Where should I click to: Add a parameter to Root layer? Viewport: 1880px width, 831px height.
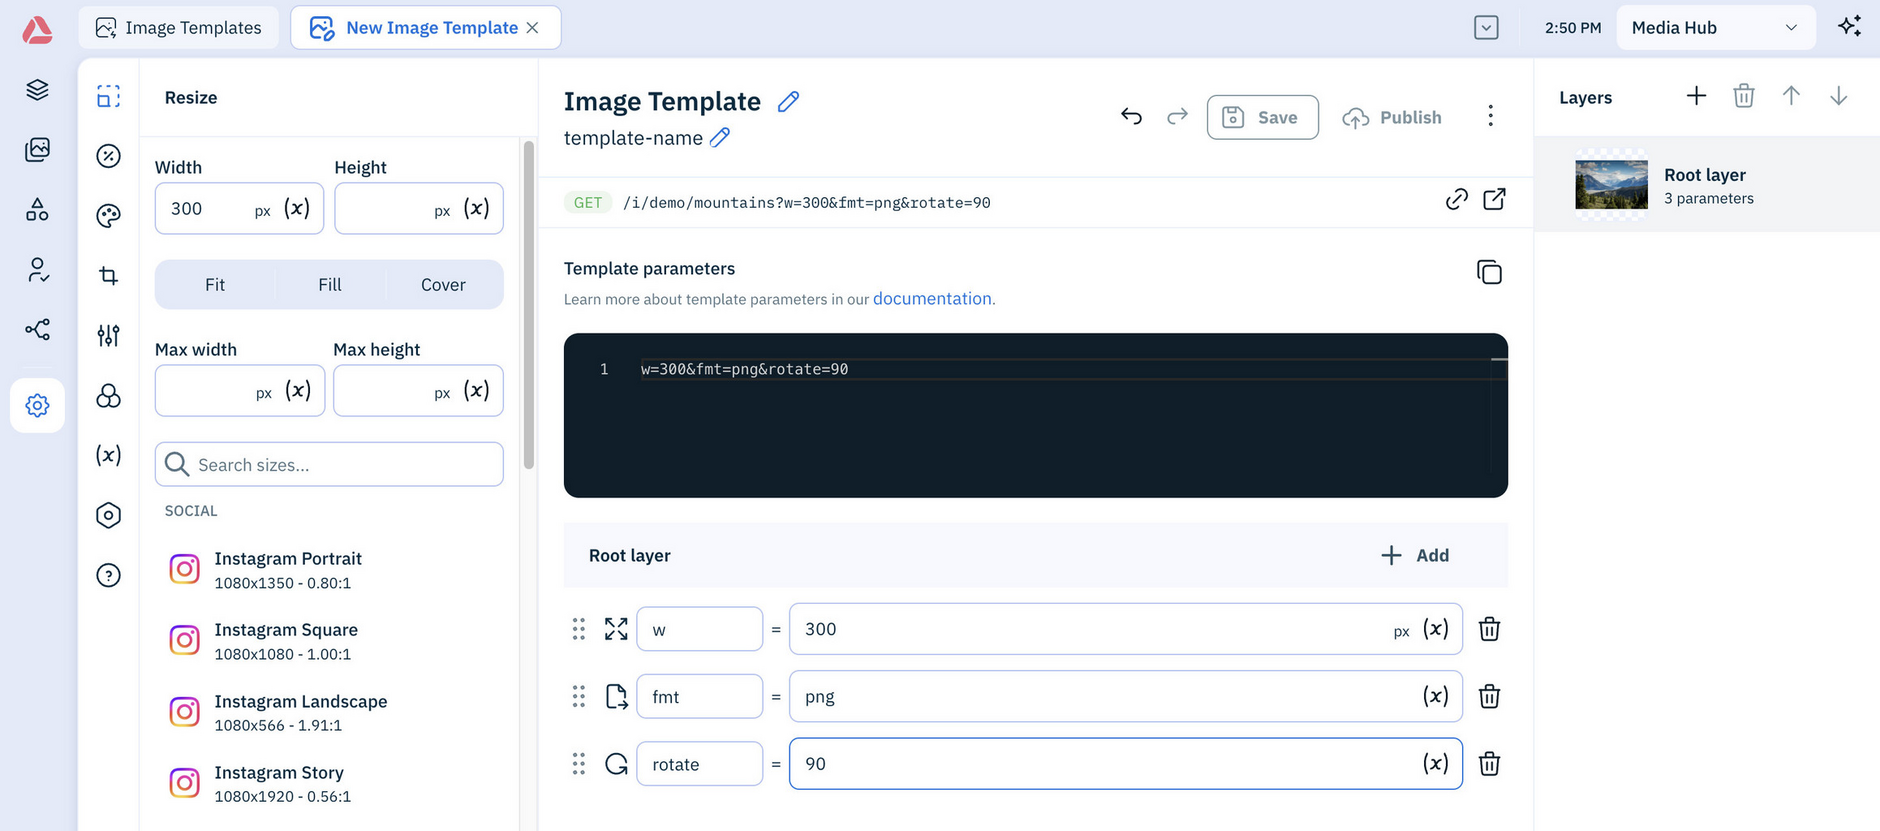pos(1415,555)
